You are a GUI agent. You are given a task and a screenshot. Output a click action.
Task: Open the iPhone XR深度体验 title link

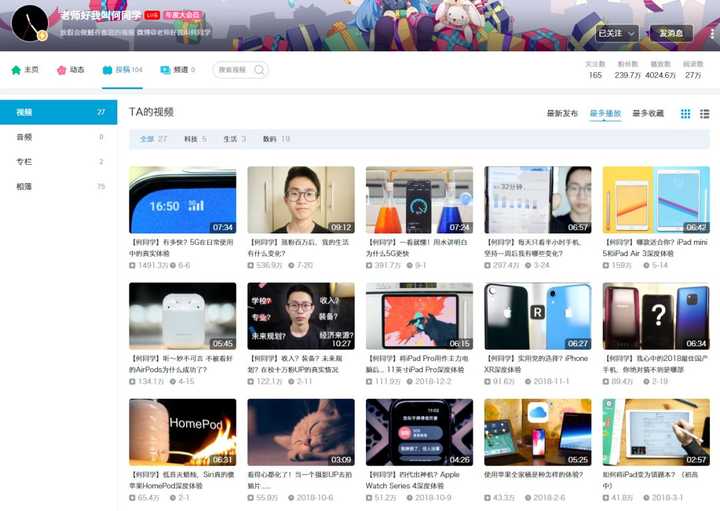[536, 364]
